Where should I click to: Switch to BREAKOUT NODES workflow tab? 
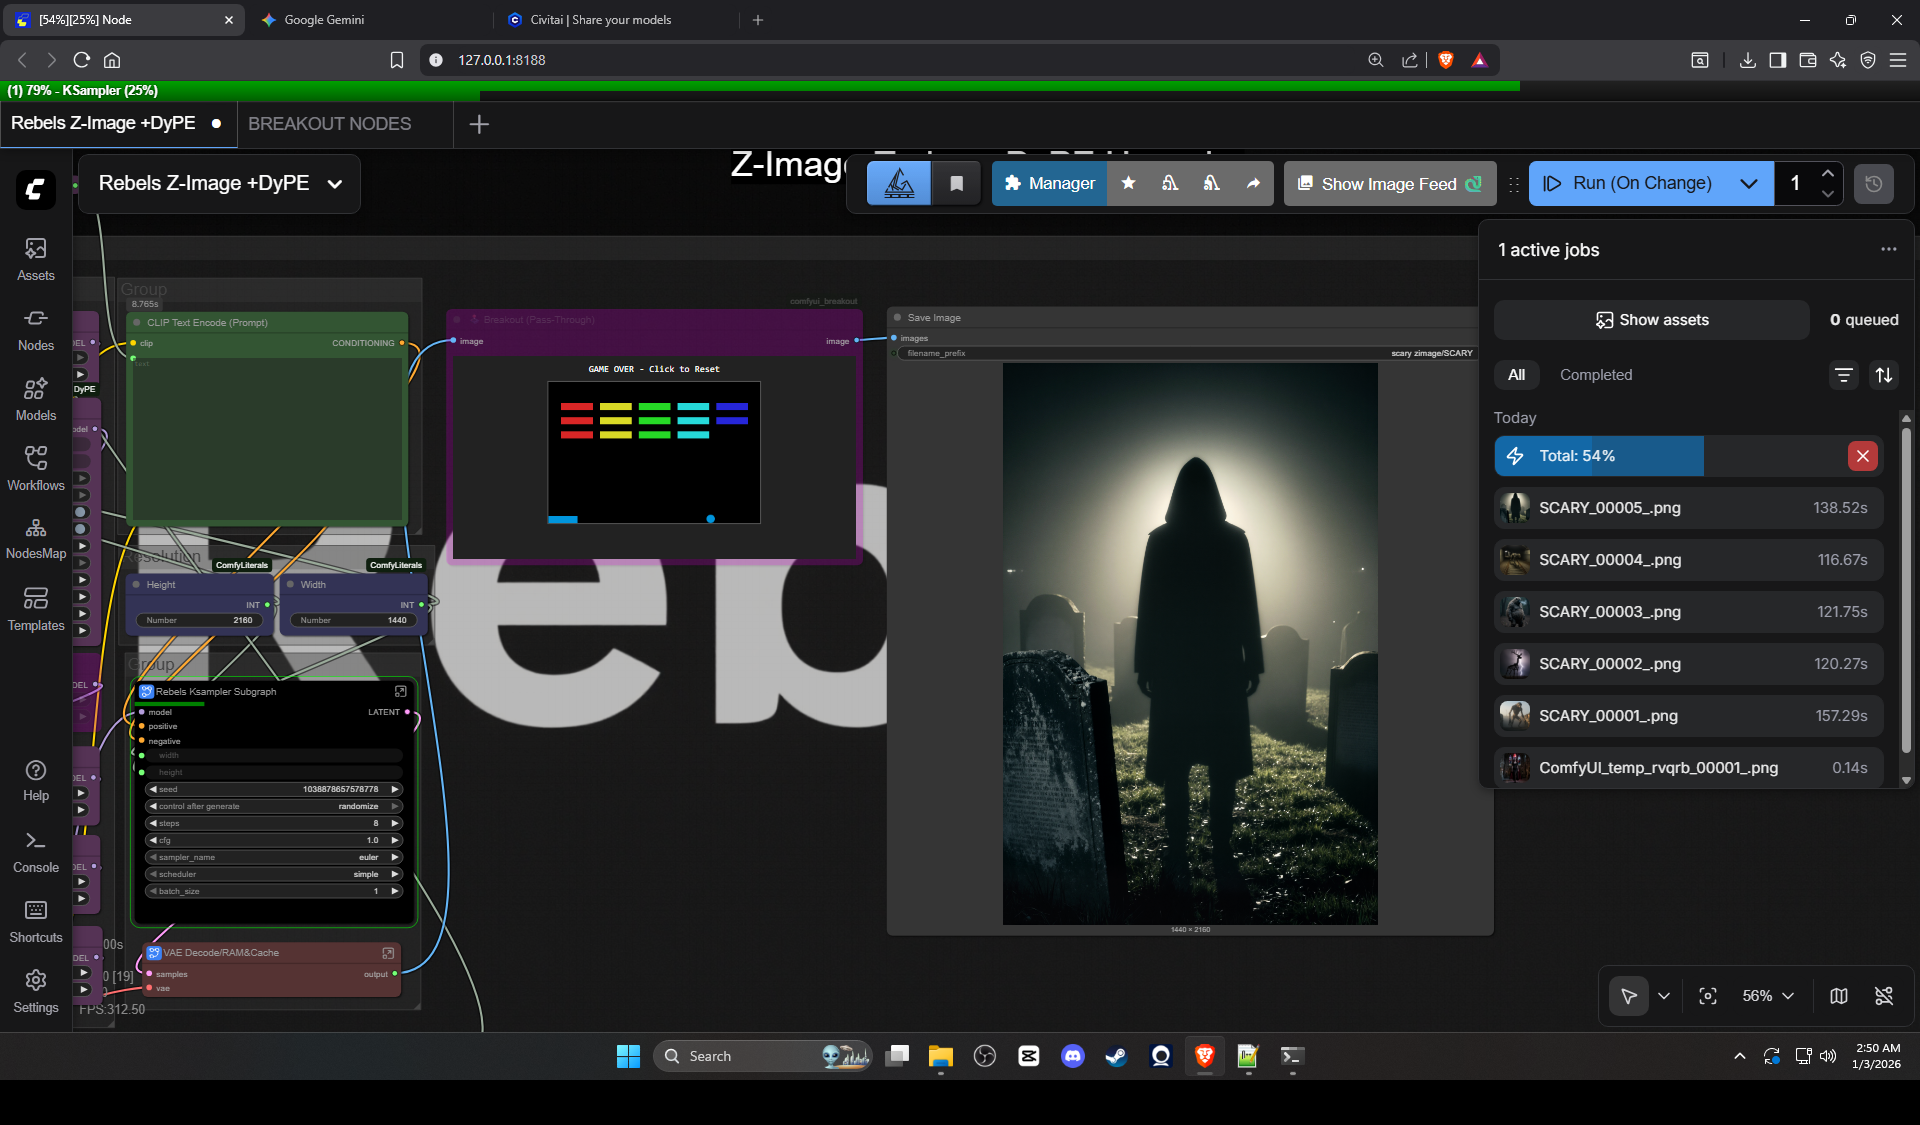[330, 124]
